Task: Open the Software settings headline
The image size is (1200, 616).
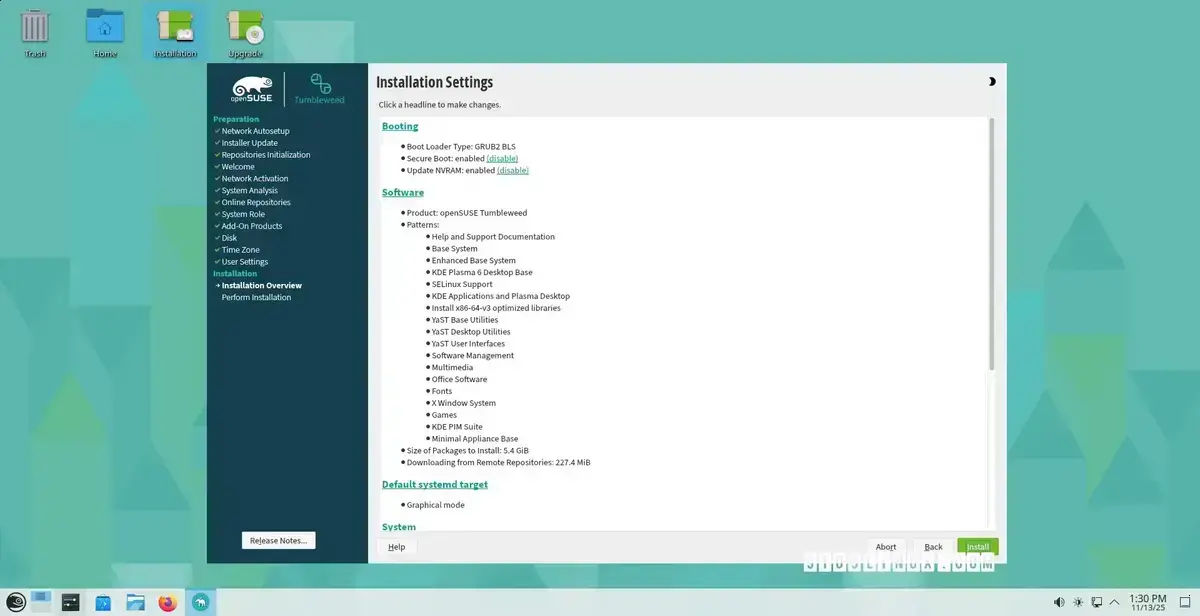Action: click(403, 192)
